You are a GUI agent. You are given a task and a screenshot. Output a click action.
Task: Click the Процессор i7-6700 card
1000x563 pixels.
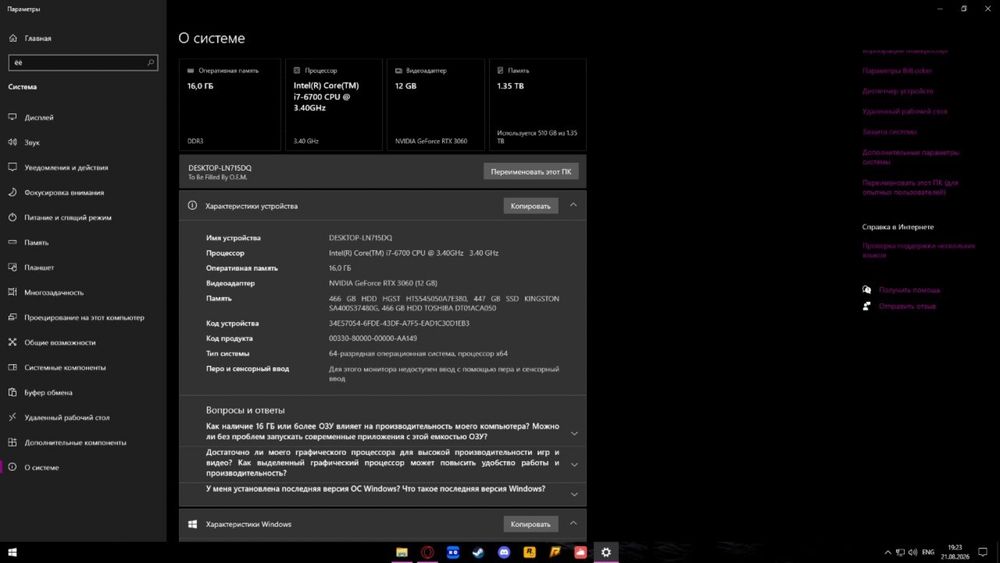point(334,105)
